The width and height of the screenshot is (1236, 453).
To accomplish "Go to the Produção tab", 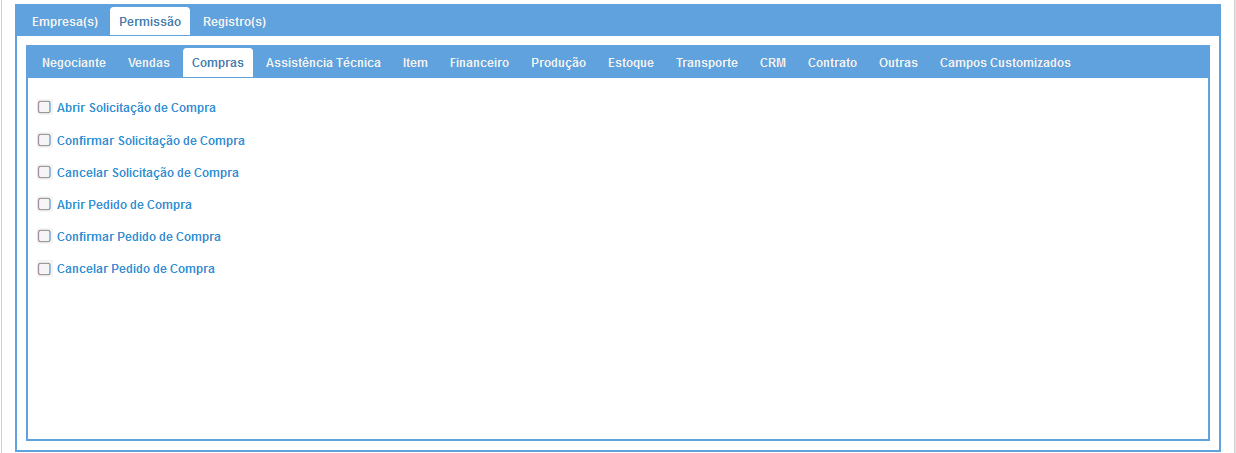I will pyautogui.click(x=559, y=62).
